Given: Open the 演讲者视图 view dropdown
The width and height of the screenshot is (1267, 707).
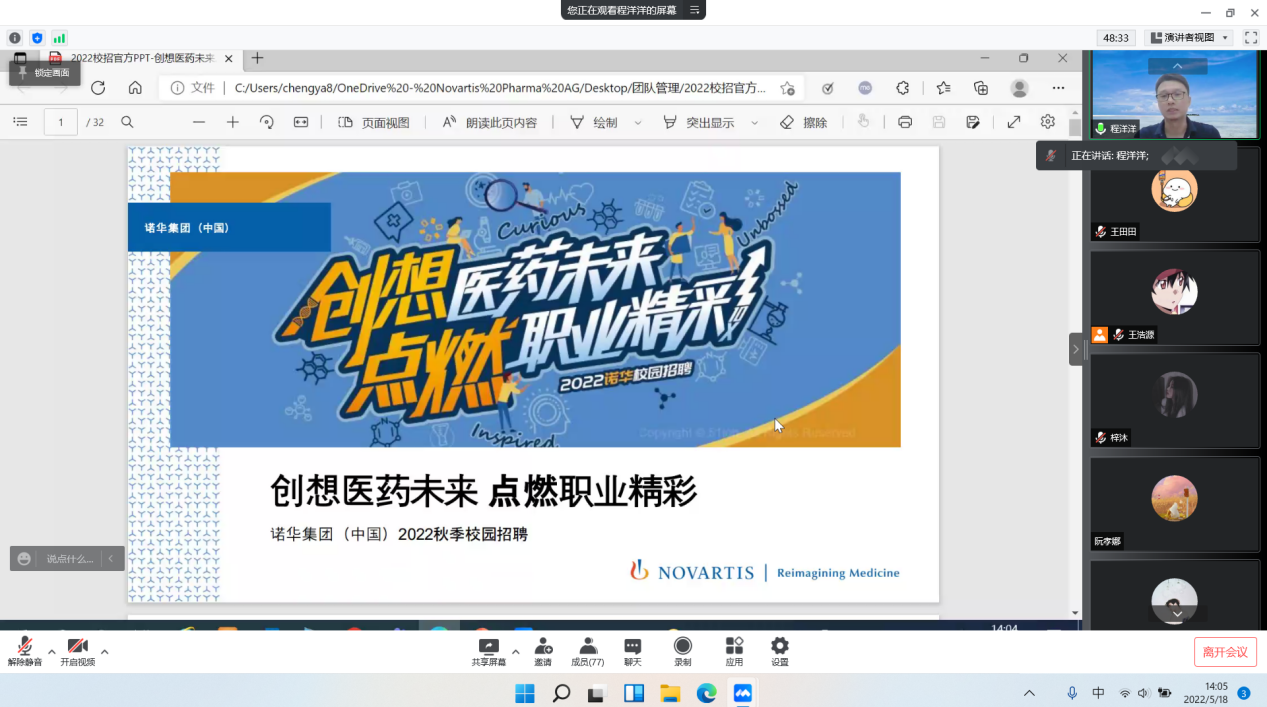Looking at the screenshot, I should (1189, 37).
